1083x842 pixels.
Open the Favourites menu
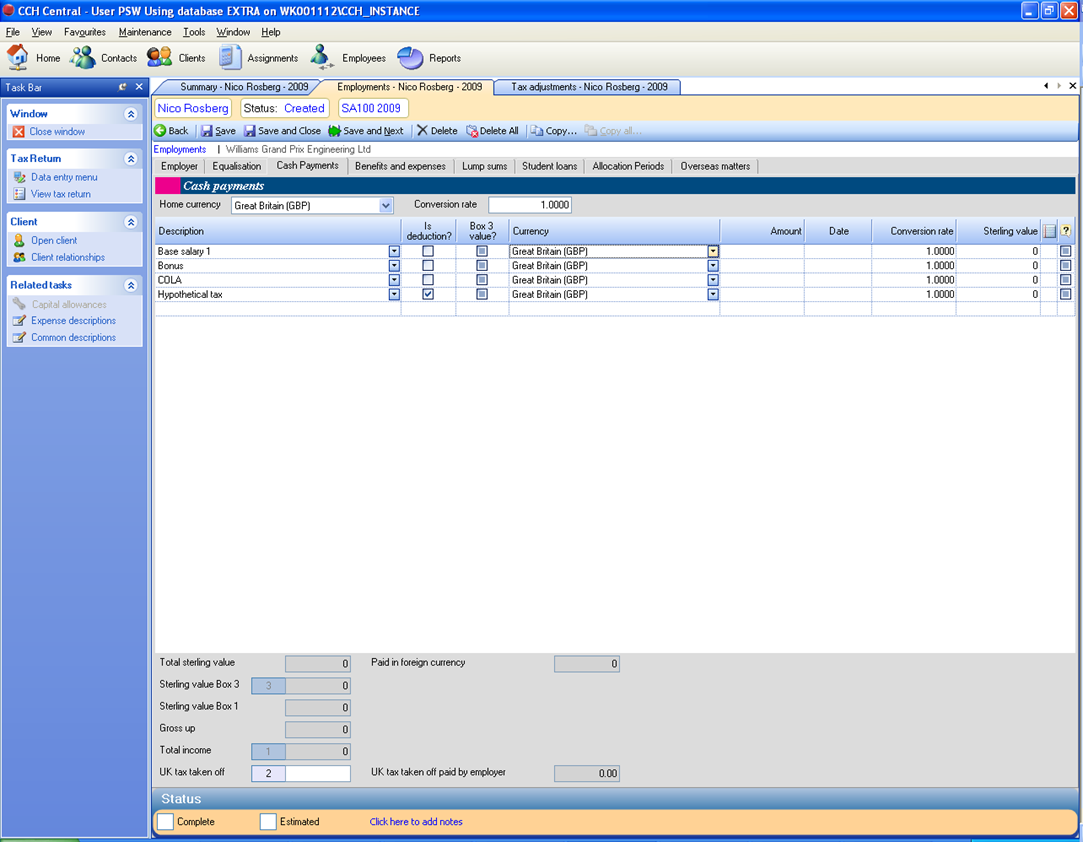(x=85, y=32)
